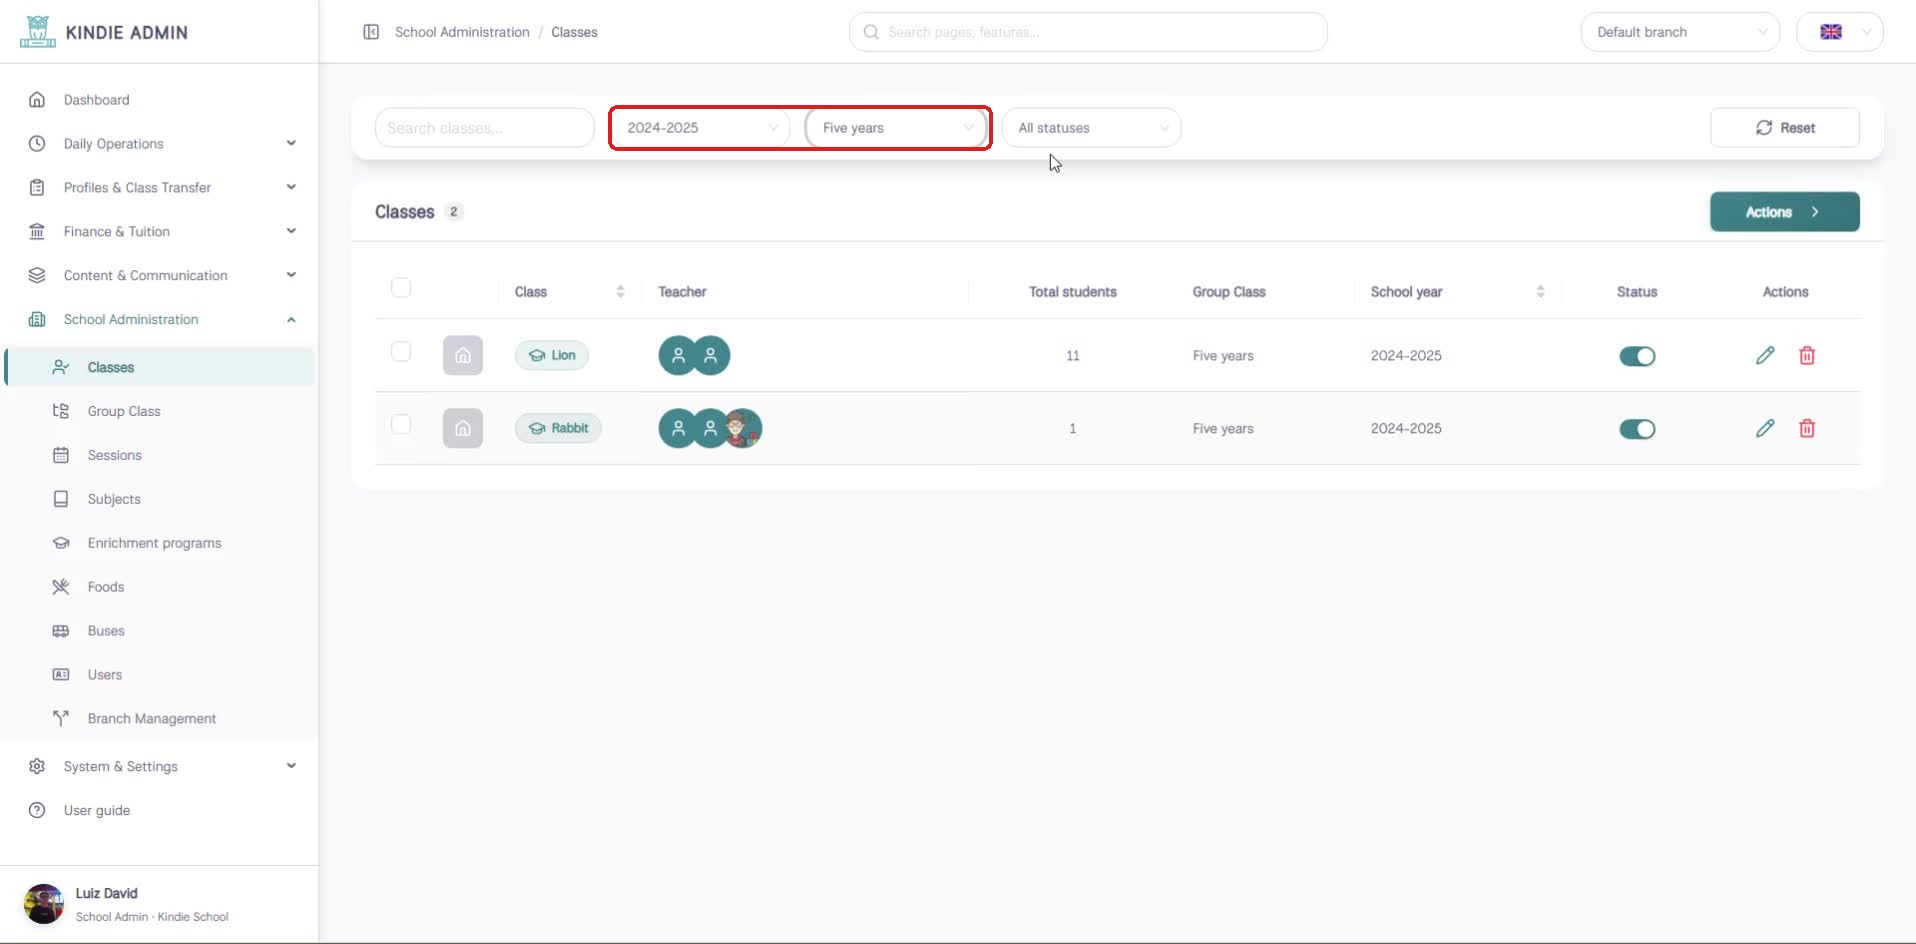Open the Default branch selector
Screen dimensions: 1916x944
point(1680,32)
